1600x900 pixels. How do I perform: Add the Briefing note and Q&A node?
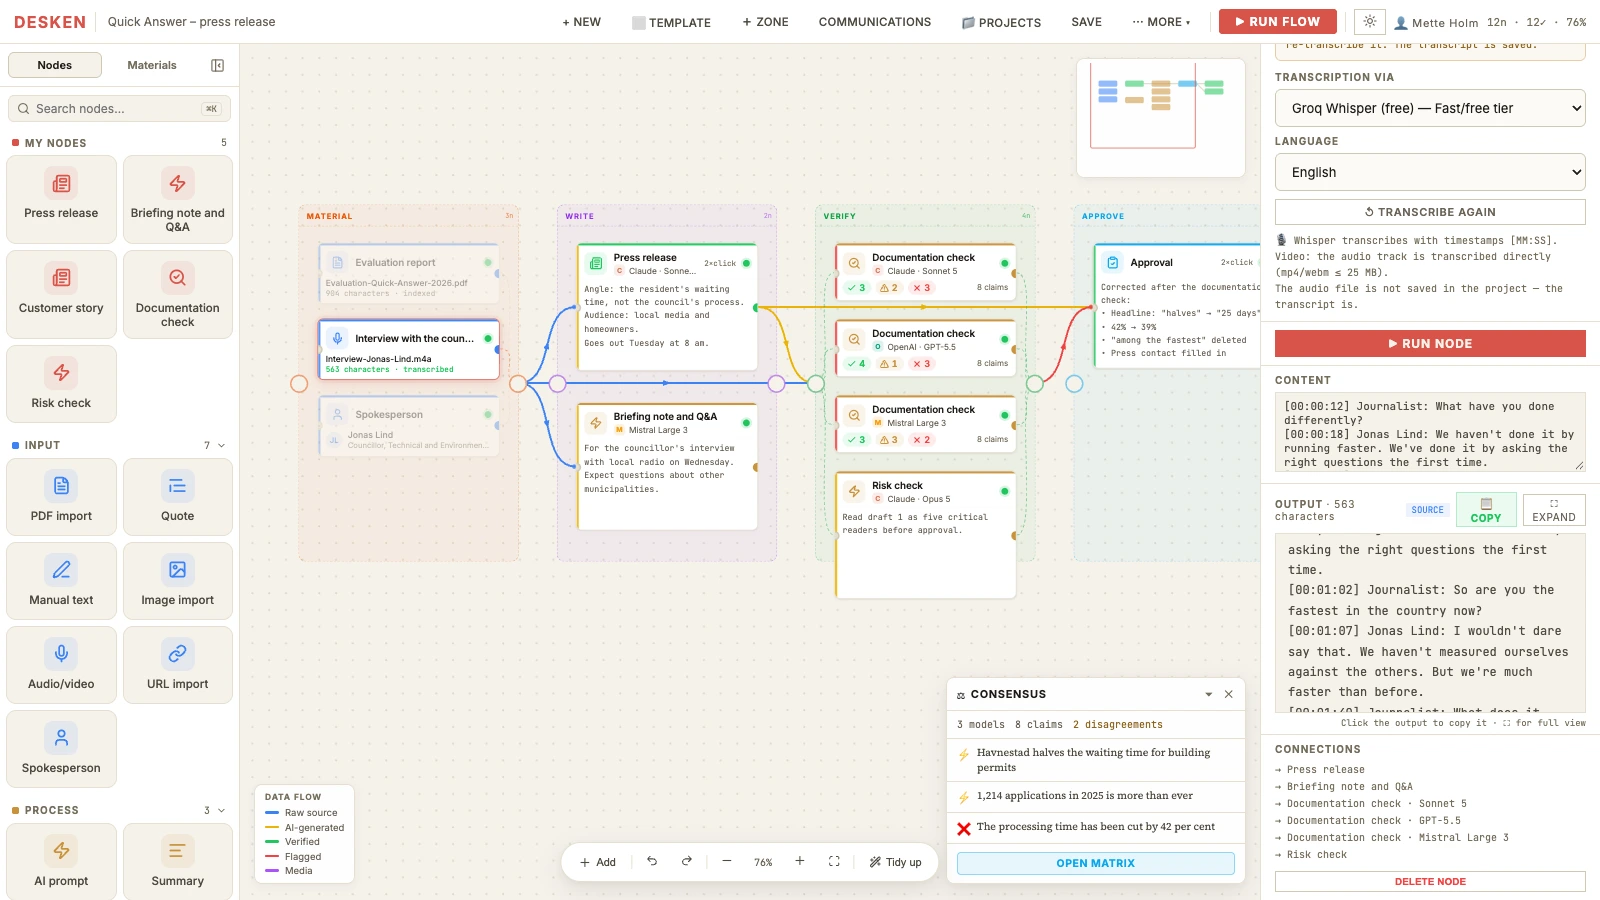click(177, 199)
